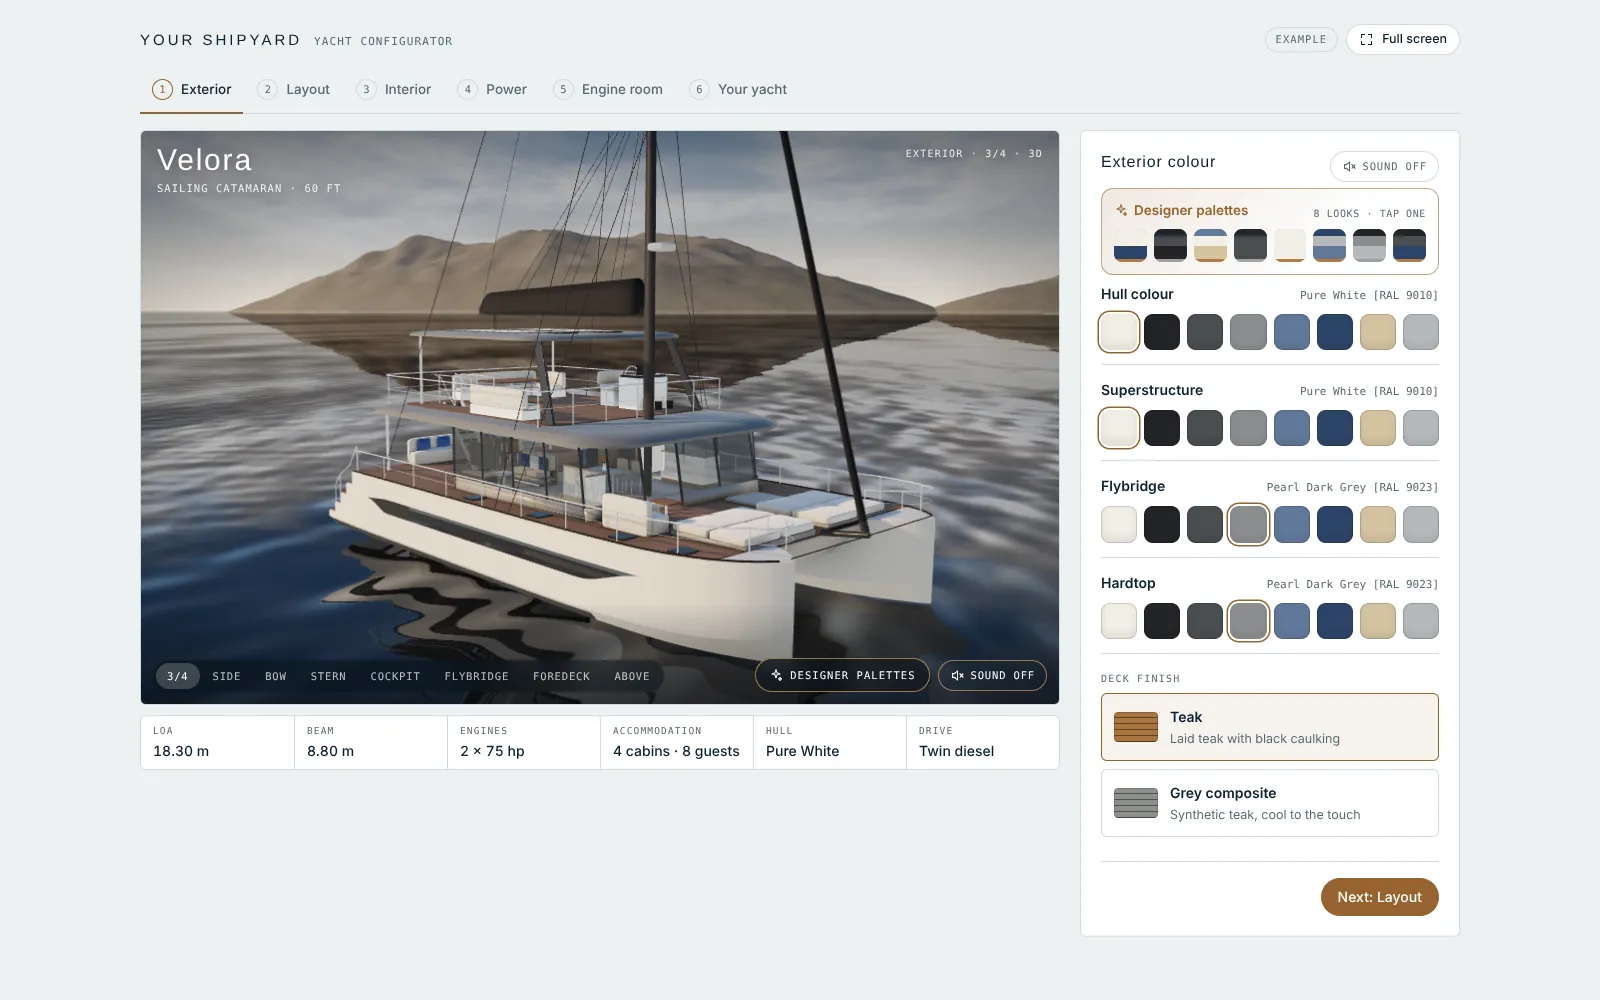Set Superstructure to the dark grey swatch
1600x1000 pixels.
click(x=1205, y=428)
